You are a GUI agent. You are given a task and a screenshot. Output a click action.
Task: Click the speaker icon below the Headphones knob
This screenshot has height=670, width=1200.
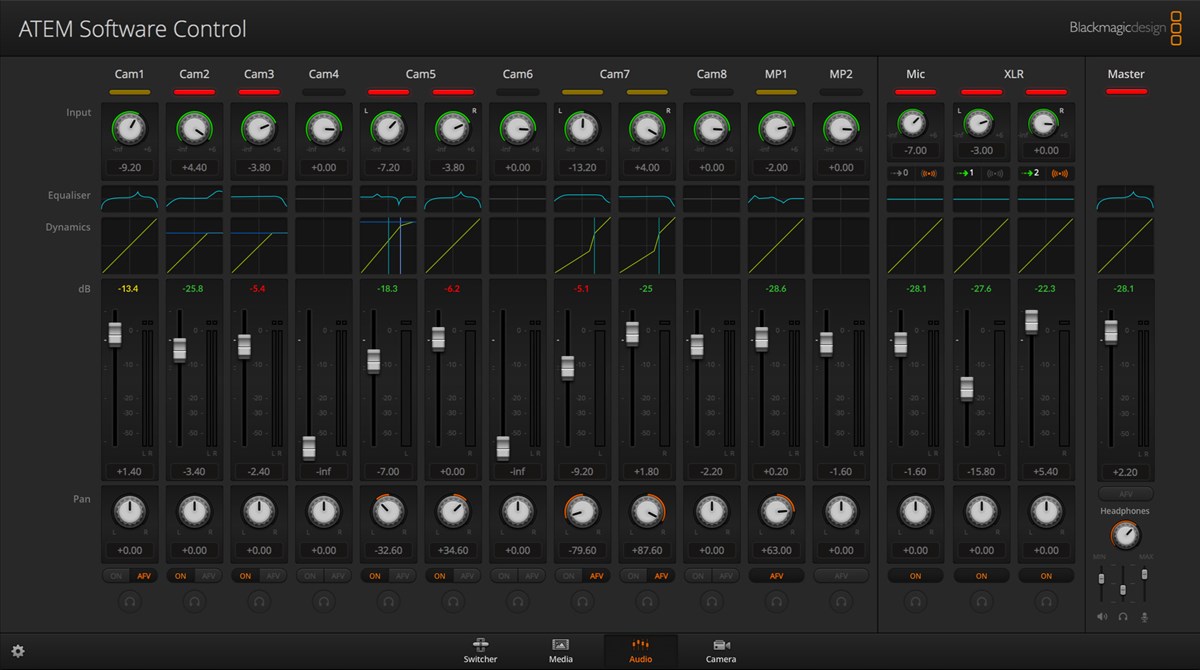click(1102, 617)
